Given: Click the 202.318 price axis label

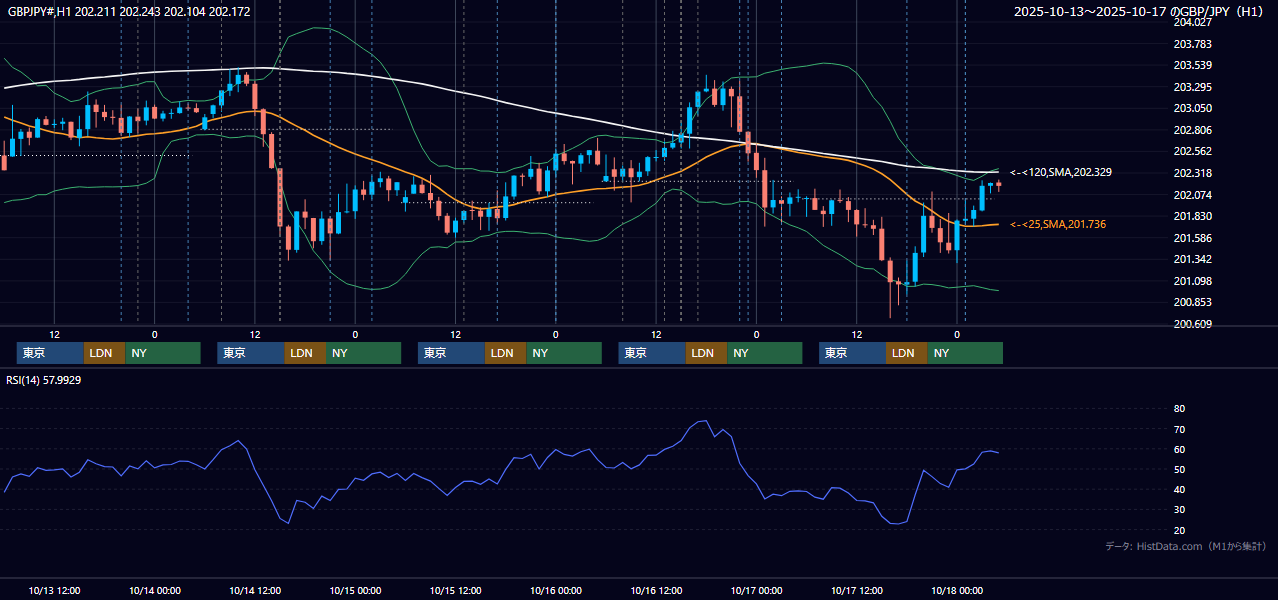Looking at the screenshot, I should point(1192,173).
